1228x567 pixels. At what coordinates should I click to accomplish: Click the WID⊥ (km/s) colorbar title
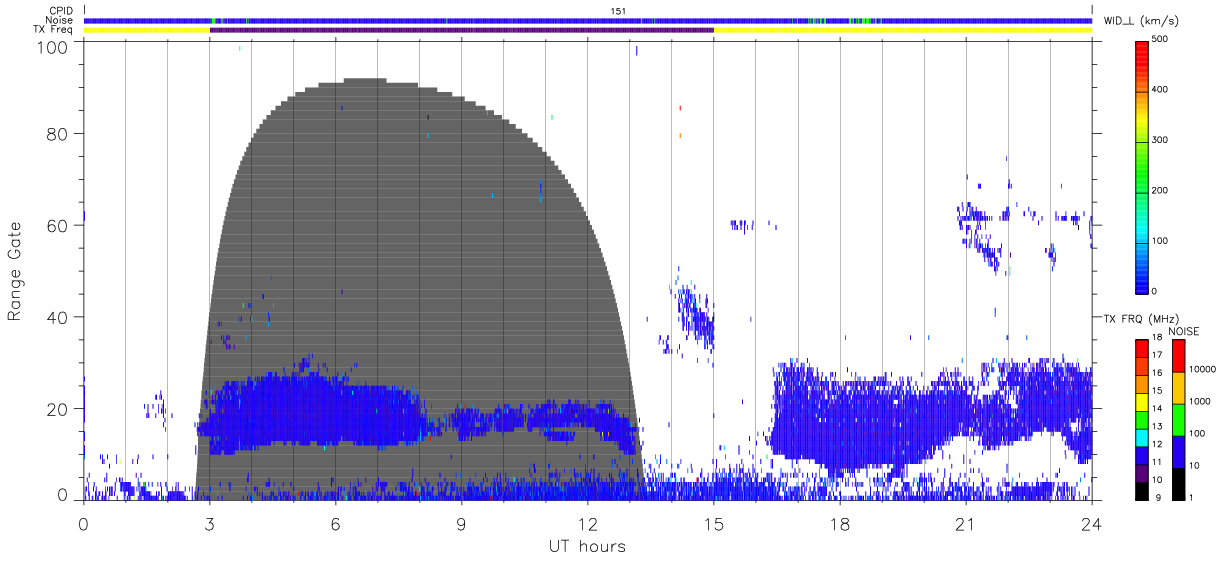click(x=1141, y=20)
